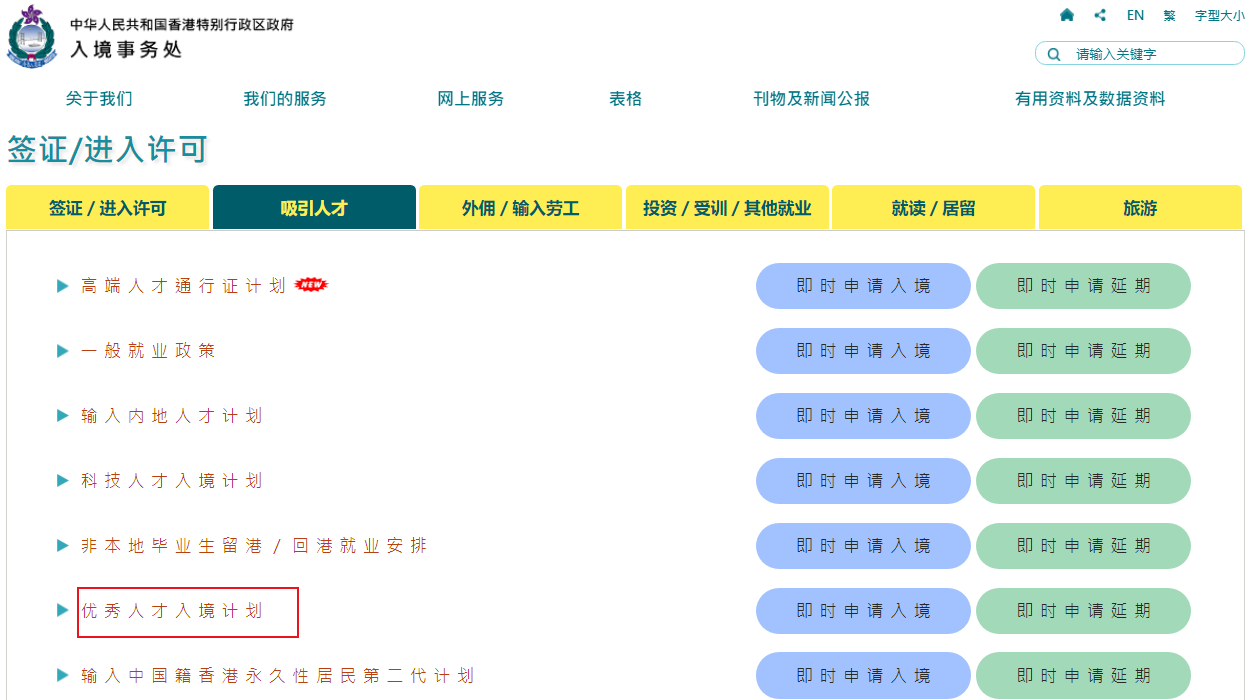Open the 网上服务 menu
The width and height of the screenshot is (1250, 700).
(471, 99)
